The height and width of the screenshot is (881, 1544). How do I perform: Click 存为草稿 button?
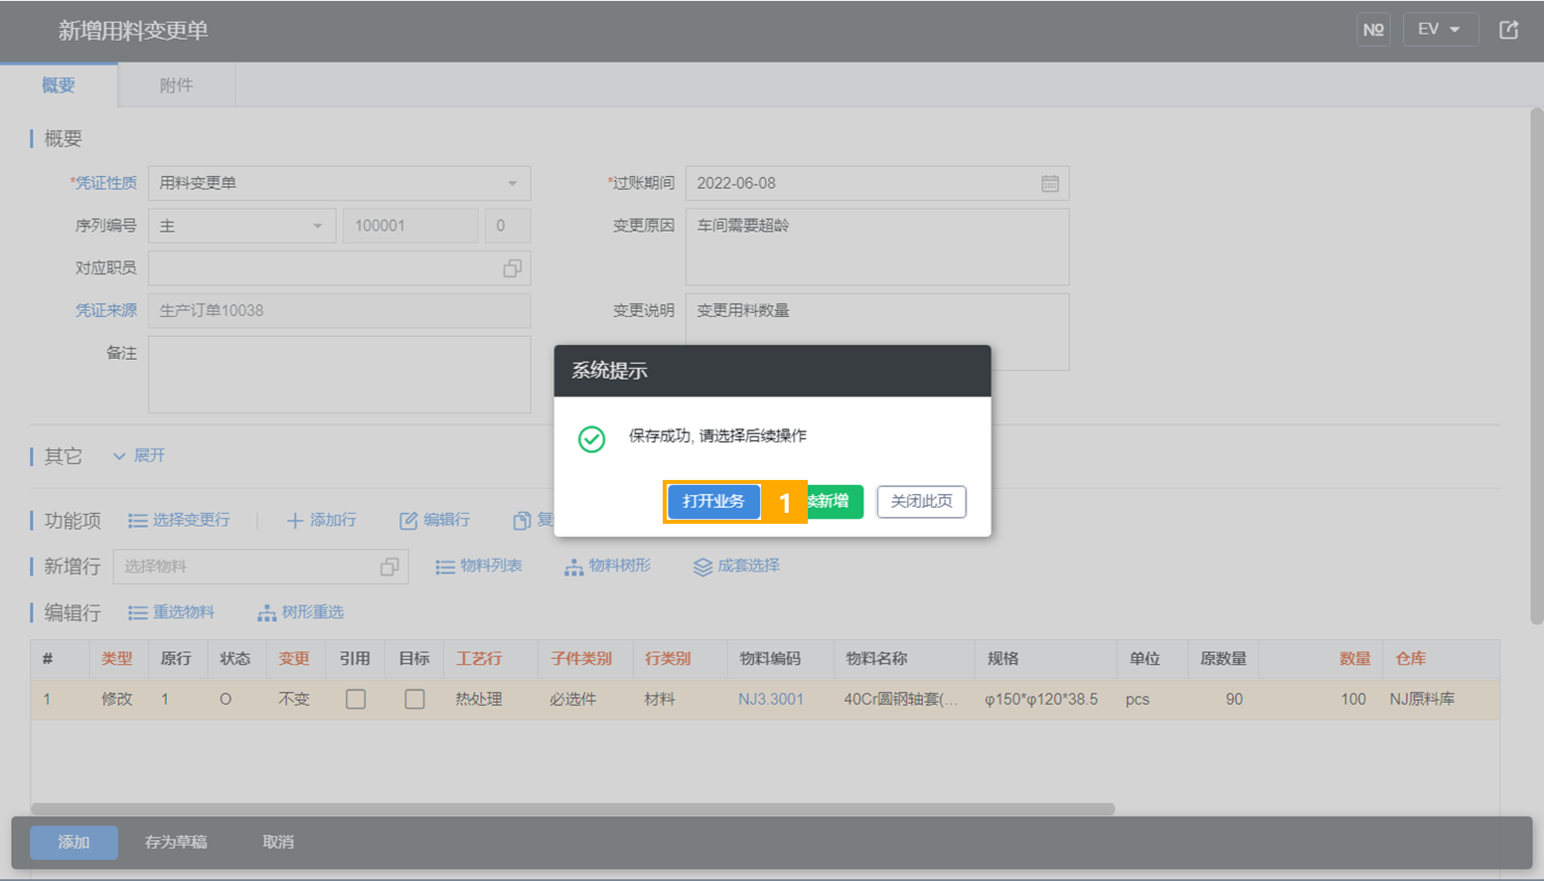click(x=176, y=842)
